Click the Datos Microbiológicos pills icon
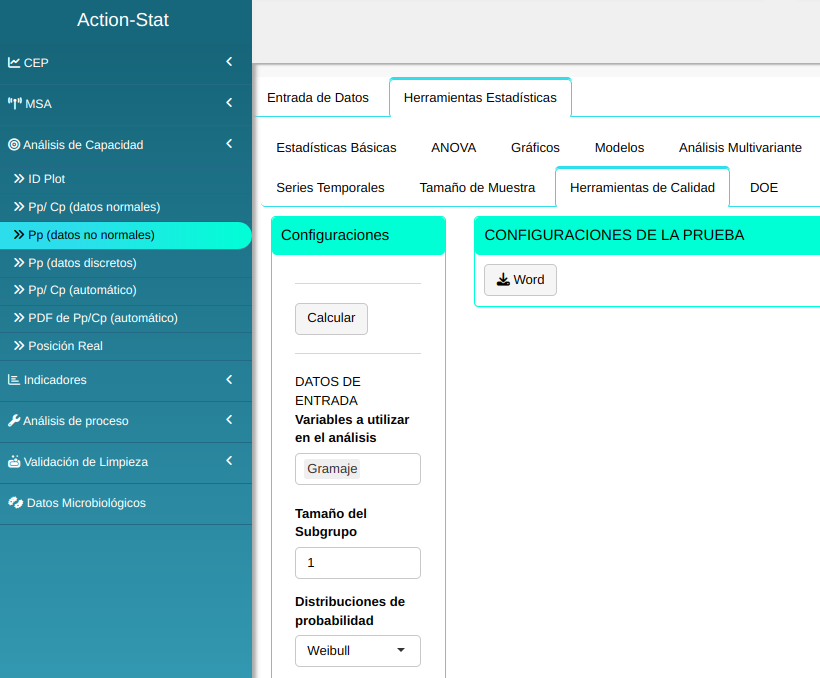Screen dimensions: 820x678 point(15,503)
